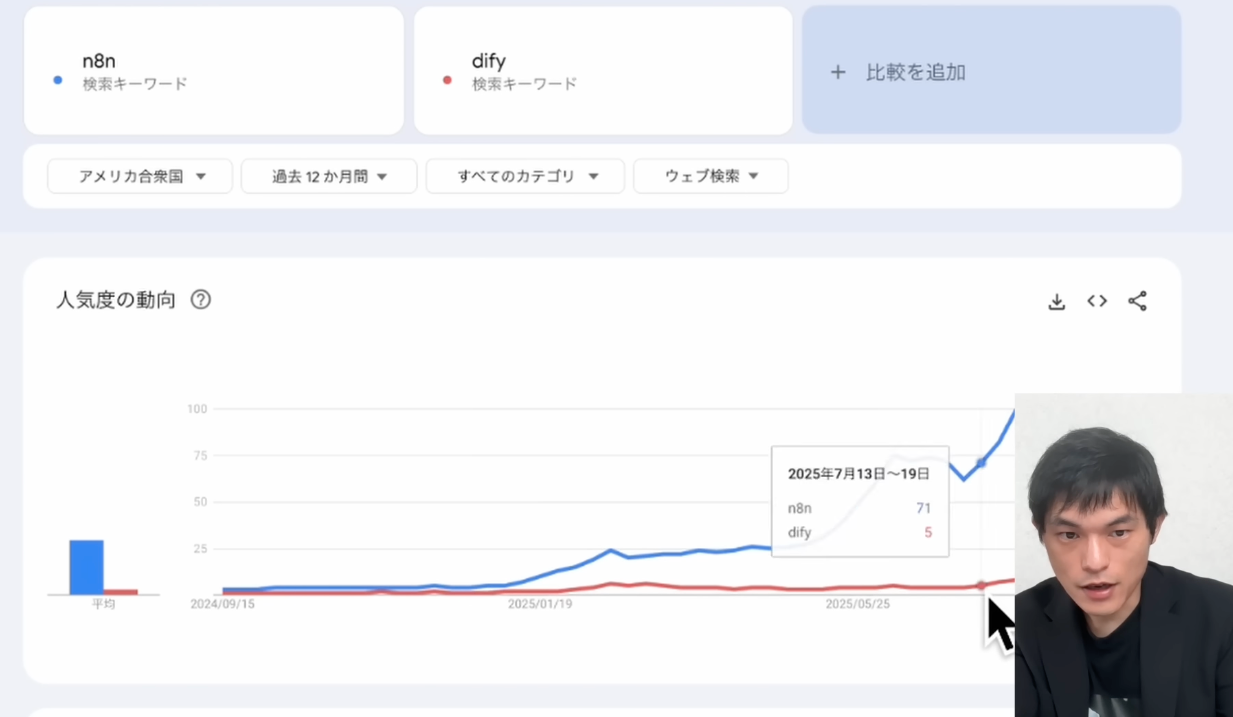1233x717 pixels.
Task: Click the highlighted dify point on red line
Action: [x=981, y=586]
